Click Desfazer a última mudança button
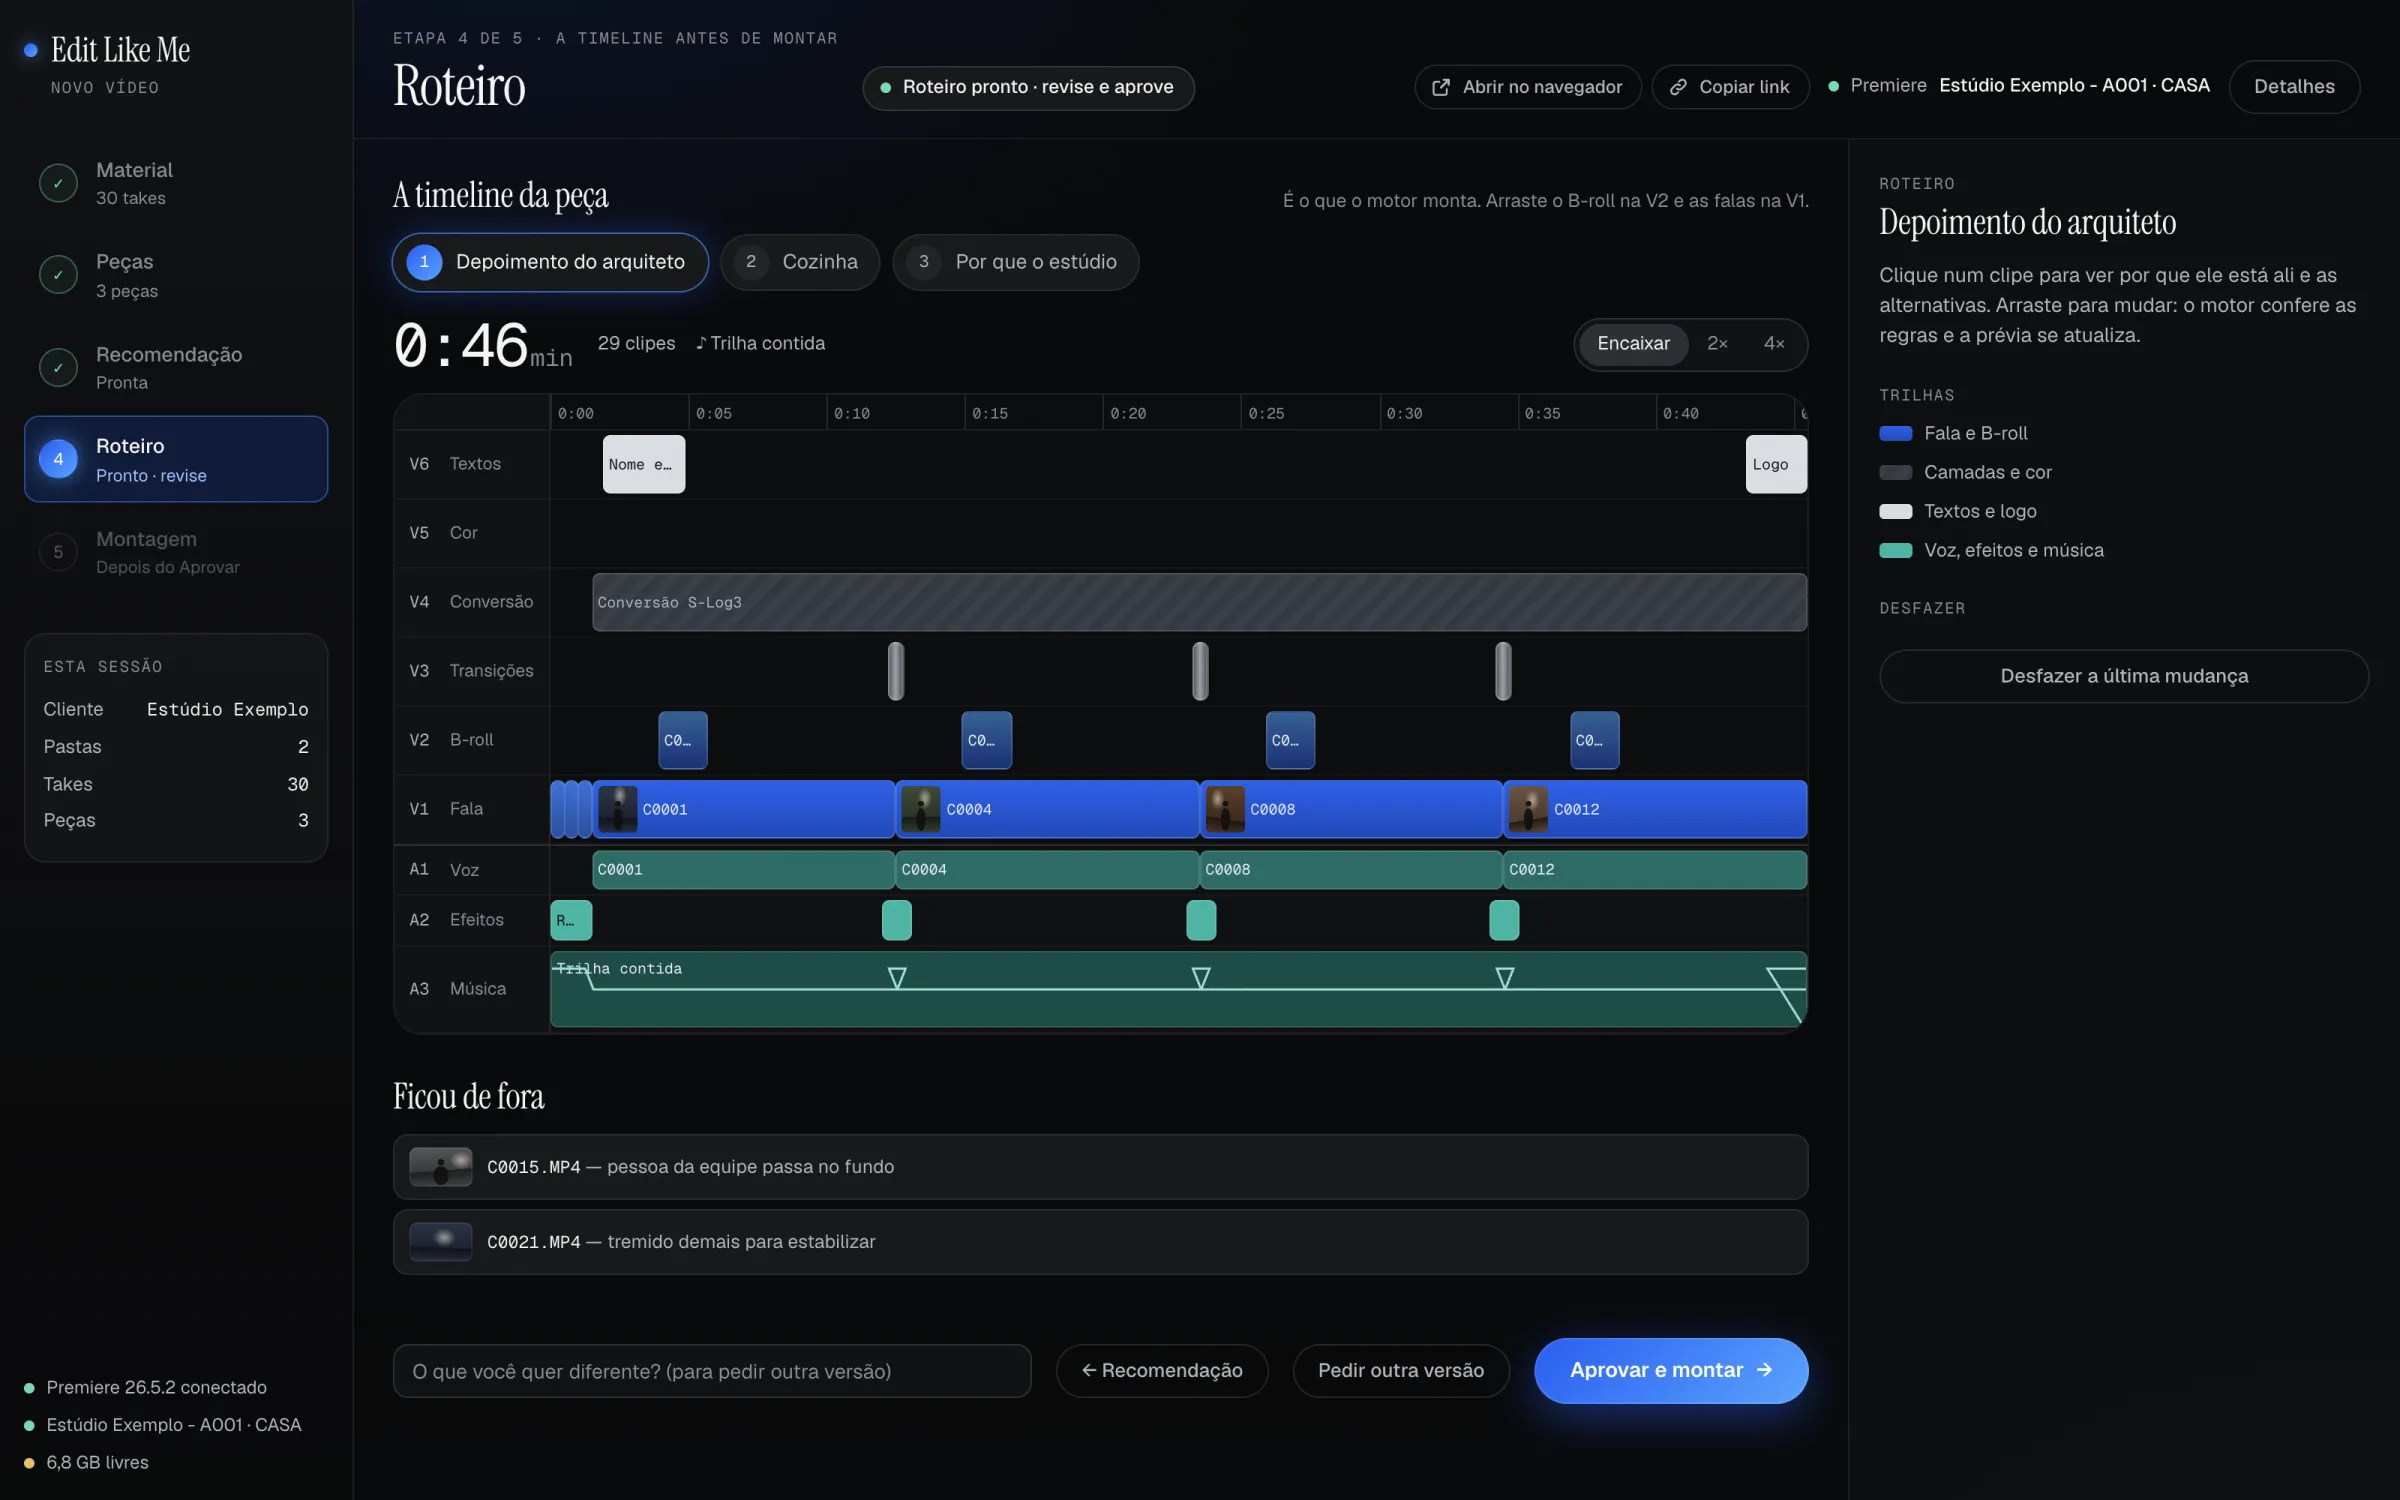This screenshot has height=1500, width=2400. click(x=2124, y=676)
